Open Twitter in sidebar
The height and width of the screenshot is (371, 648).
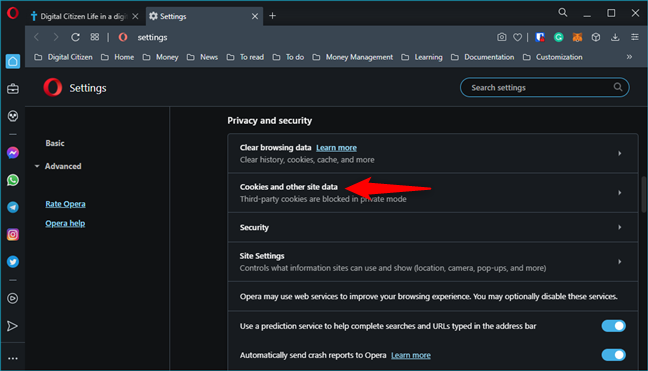(x=13, y=262)
